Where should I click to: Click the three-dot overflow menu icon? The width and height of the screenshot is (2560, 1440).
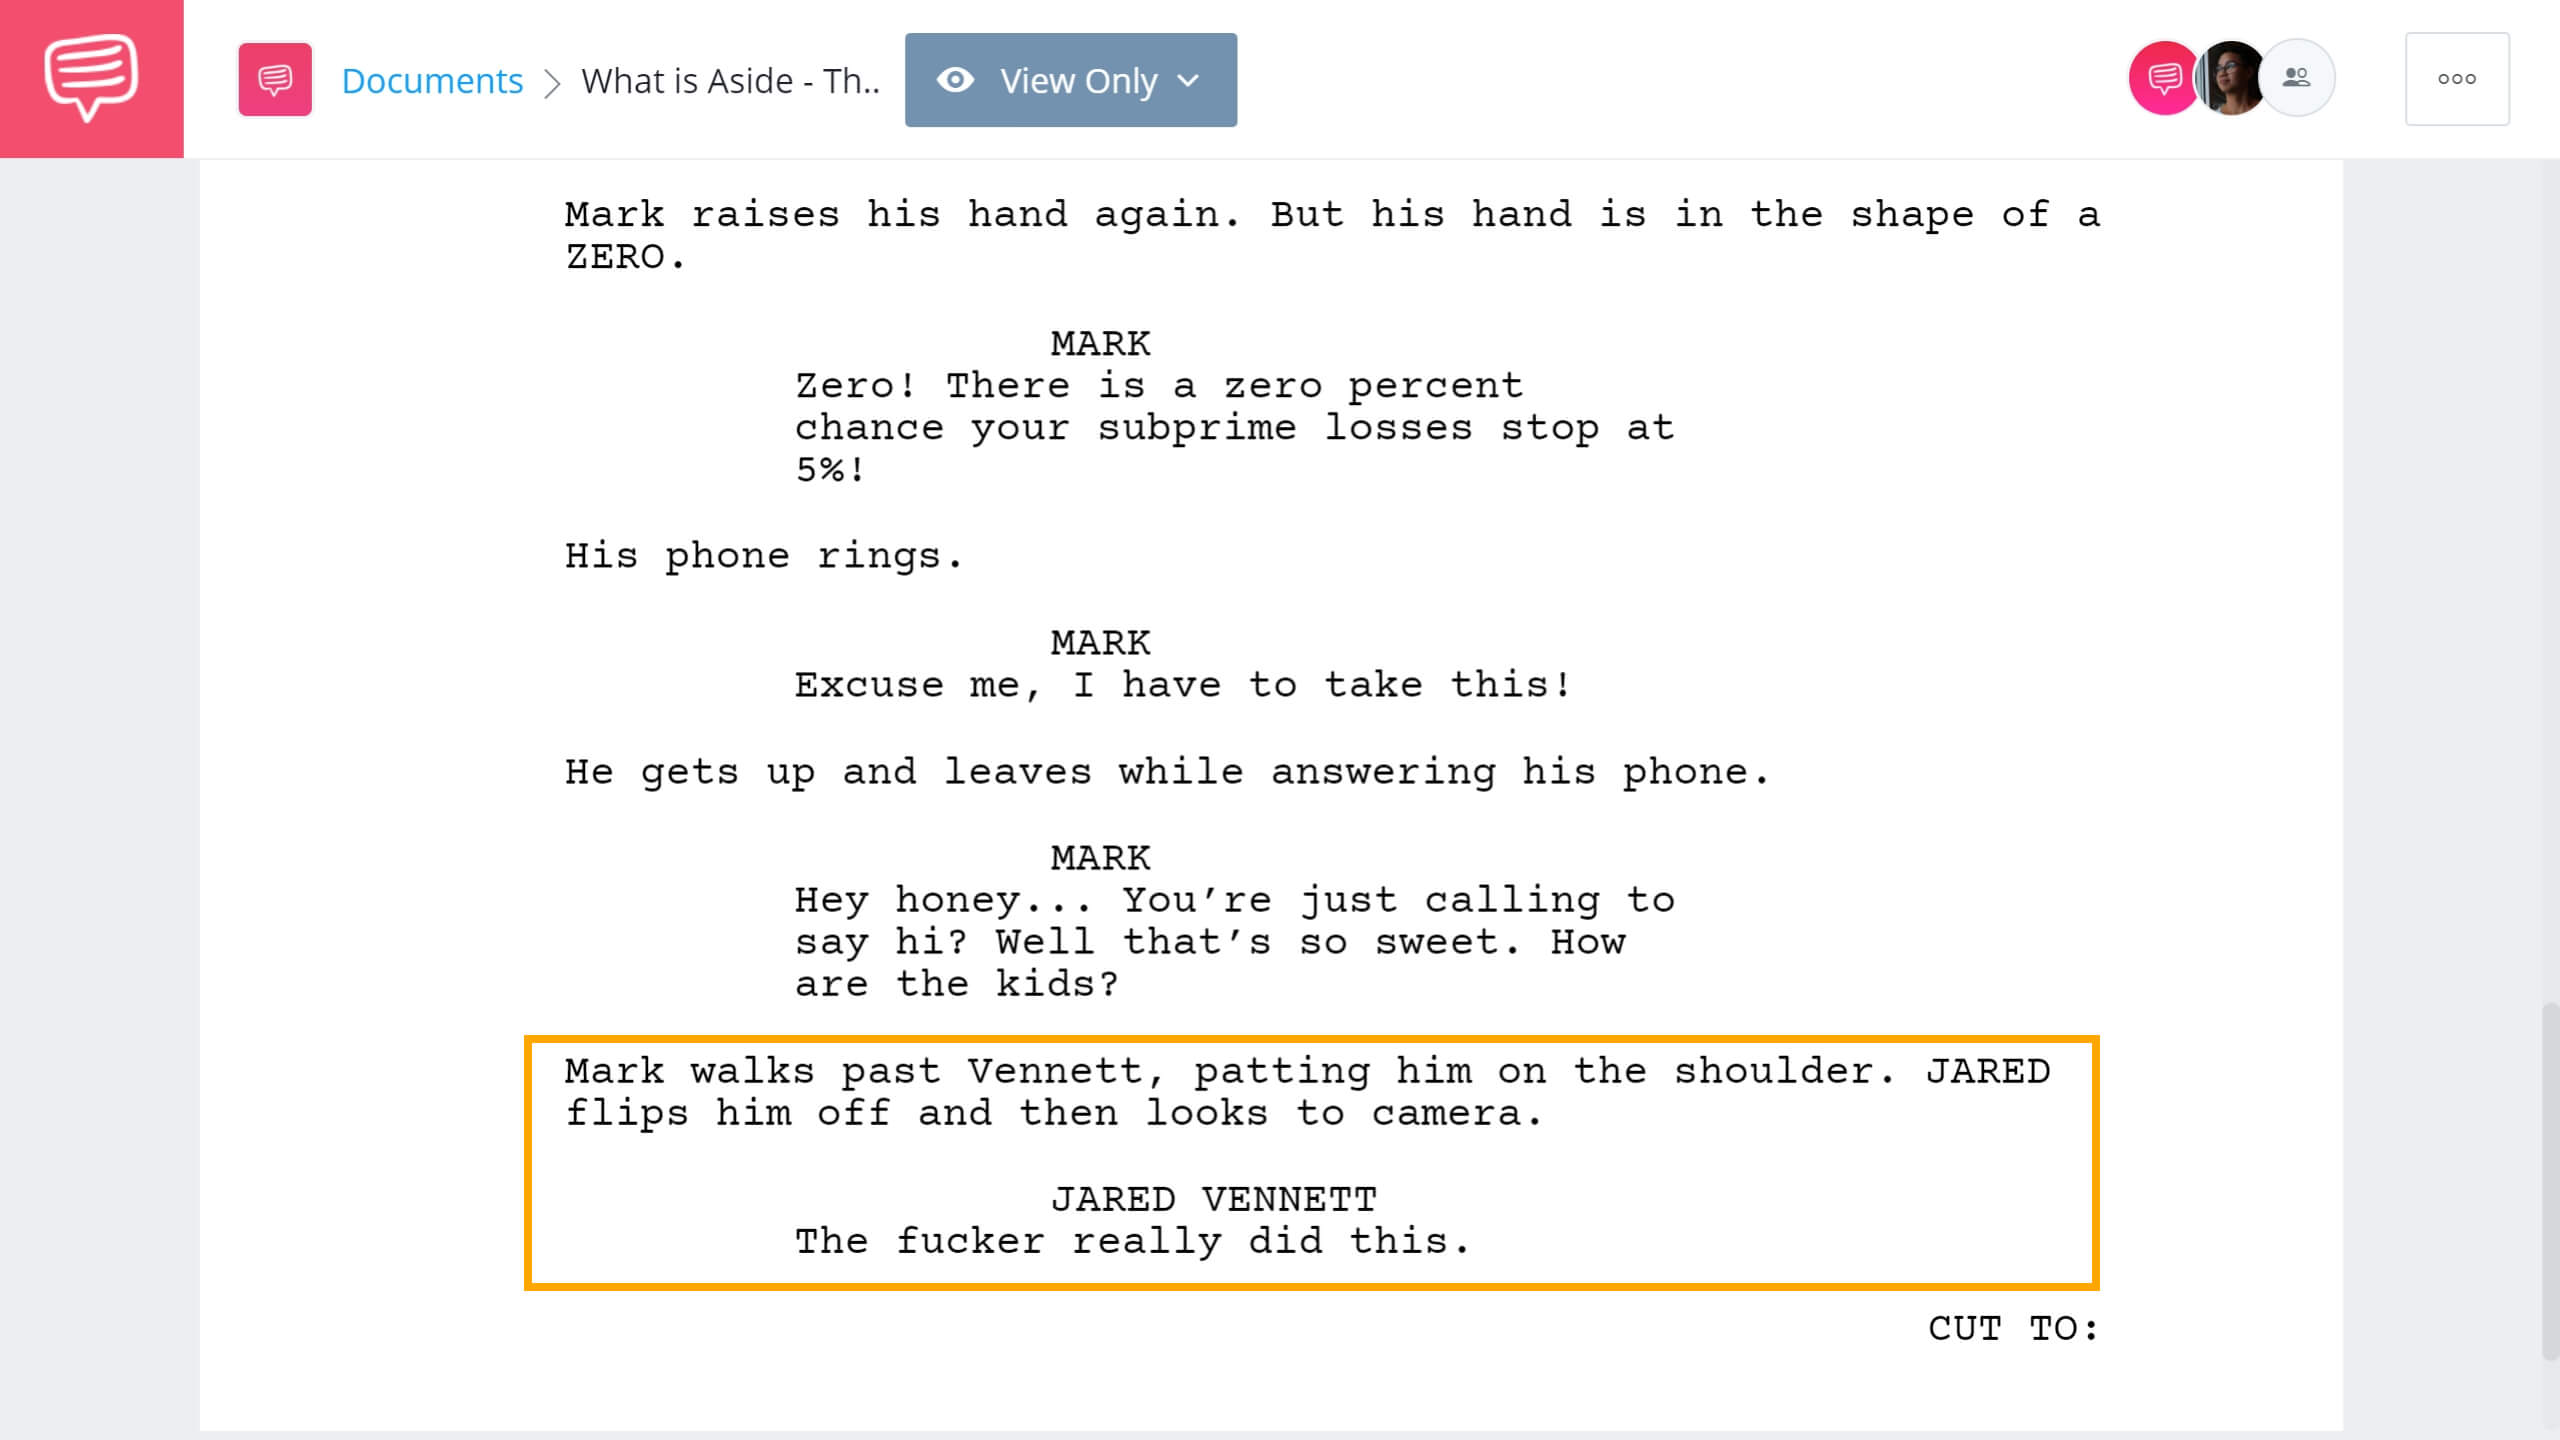tap(2456, 79)
